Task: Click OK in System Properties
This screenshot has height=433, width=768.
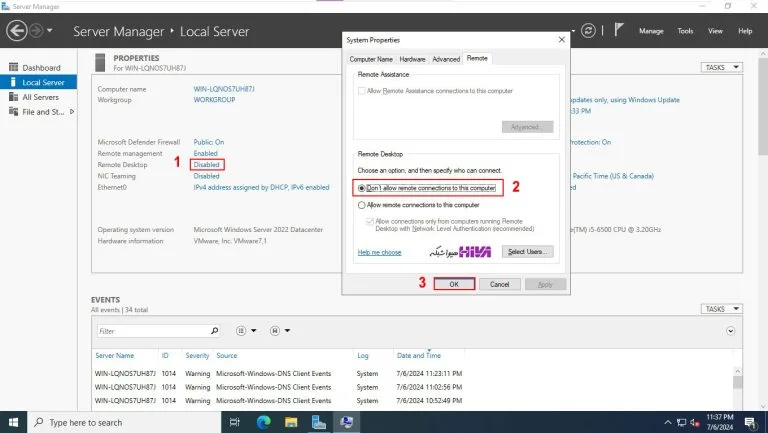Action: pyautogui.click(x=454, y=284)
